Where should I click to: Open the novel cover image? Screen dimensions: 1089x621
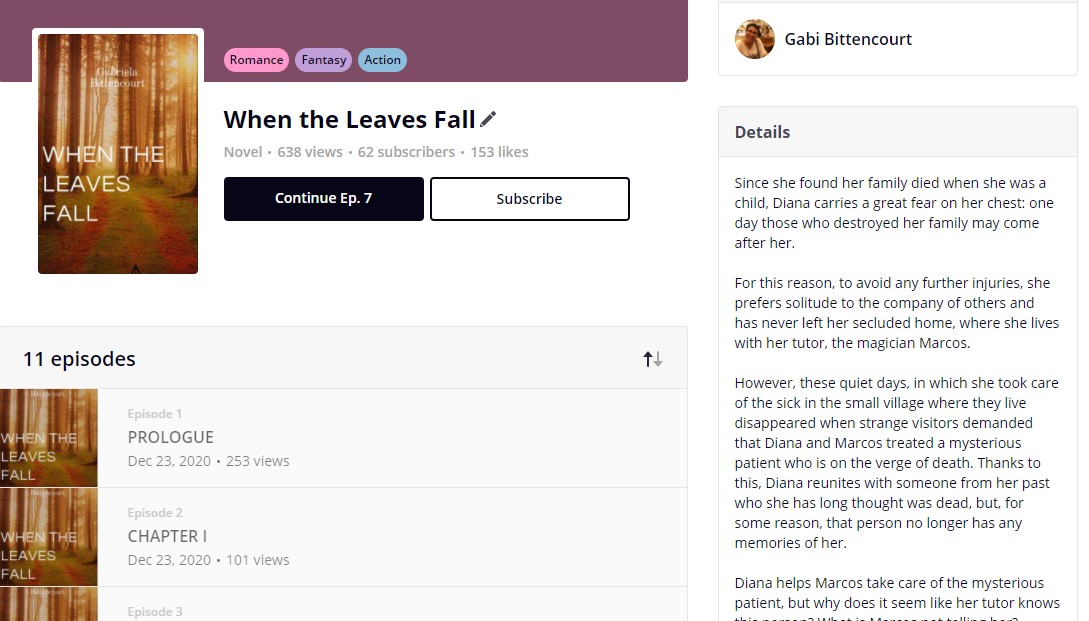(x=118, y=153)
